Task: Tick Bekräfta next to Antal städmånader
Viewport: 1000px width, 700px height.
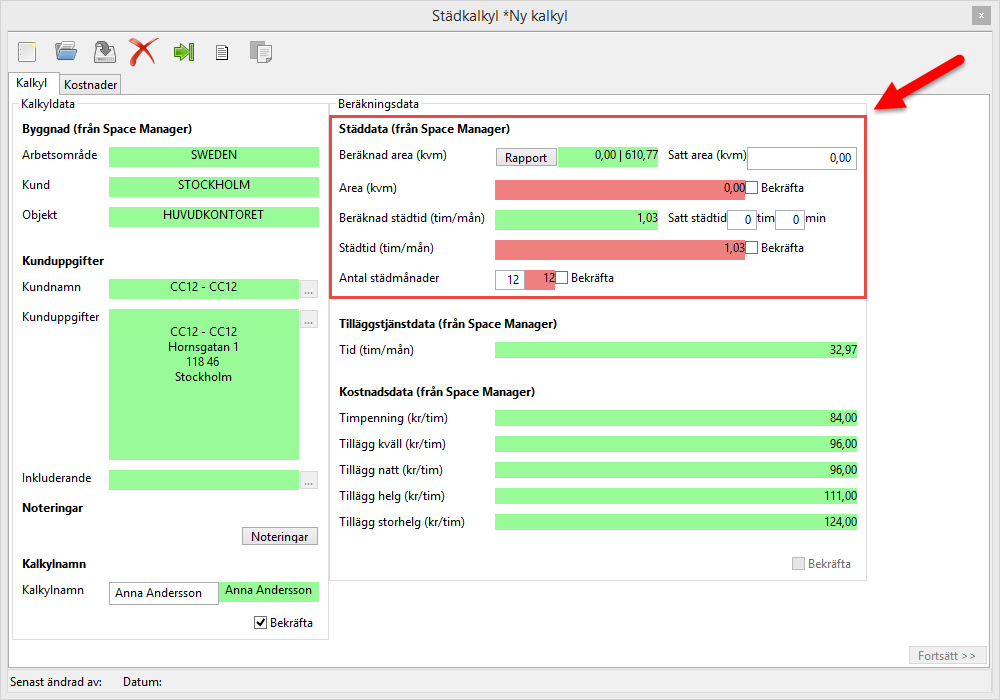Action: pyautogui.click(x=562, y=278)
